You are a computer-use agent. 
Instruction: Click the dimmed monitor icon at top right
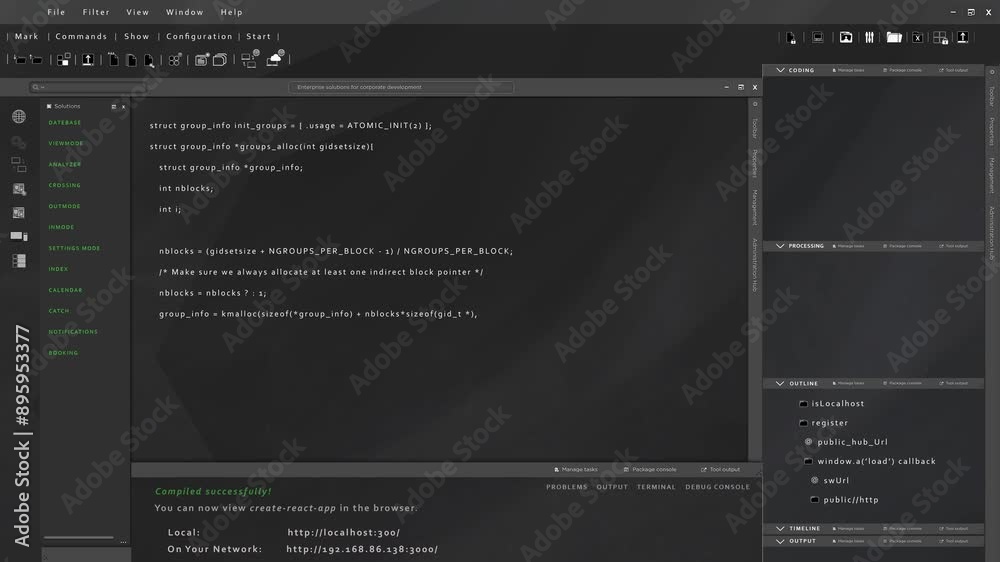point(818,38)
